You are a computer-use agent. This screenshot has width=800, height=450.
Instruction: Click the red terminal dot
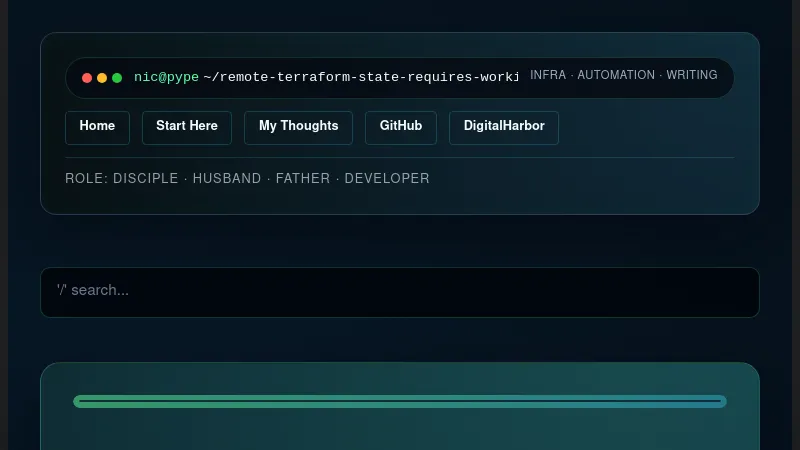(87, 78)
